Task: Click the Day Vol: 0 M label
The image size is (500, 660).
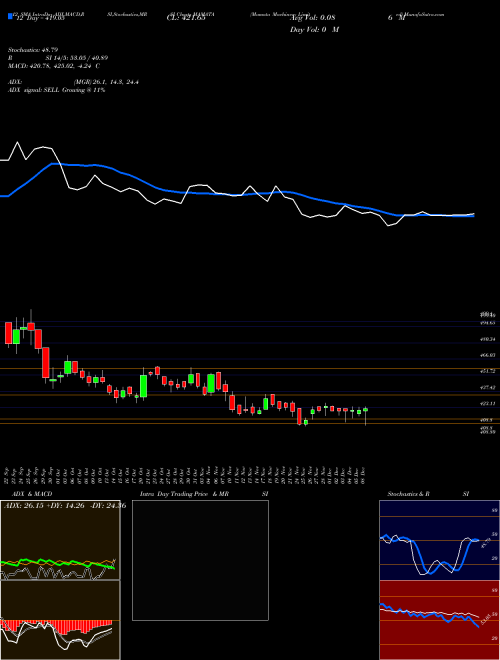Action: tap(314, 30)
